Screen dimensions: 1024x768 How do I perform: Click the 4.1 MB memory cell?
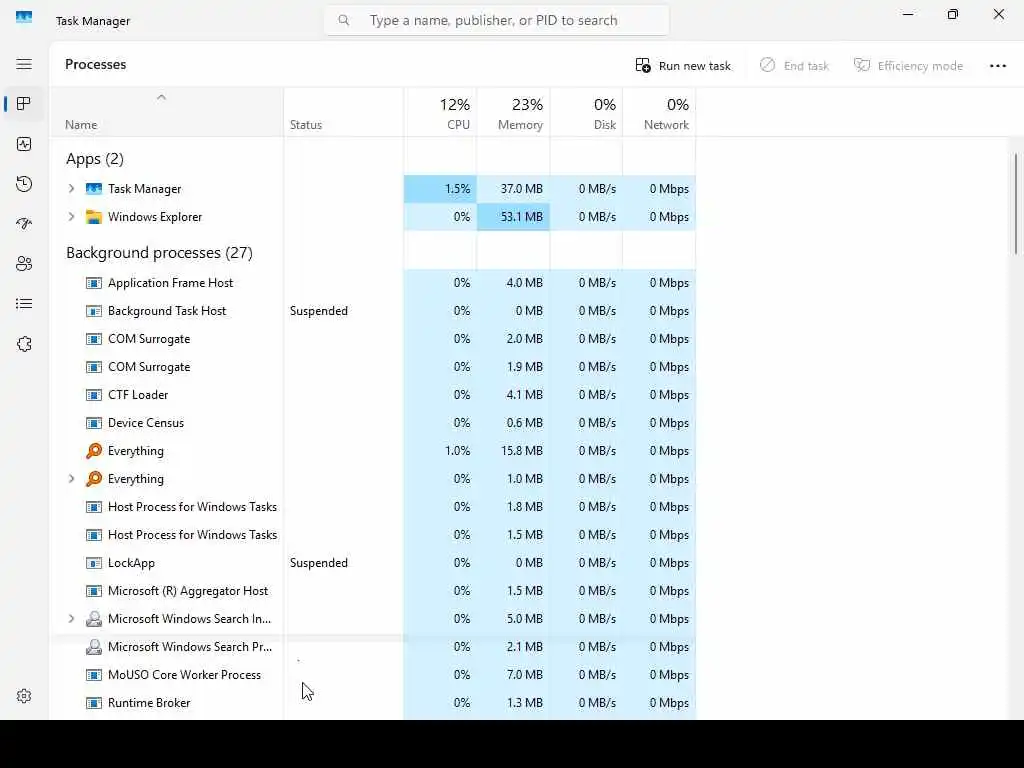(513, 395)
